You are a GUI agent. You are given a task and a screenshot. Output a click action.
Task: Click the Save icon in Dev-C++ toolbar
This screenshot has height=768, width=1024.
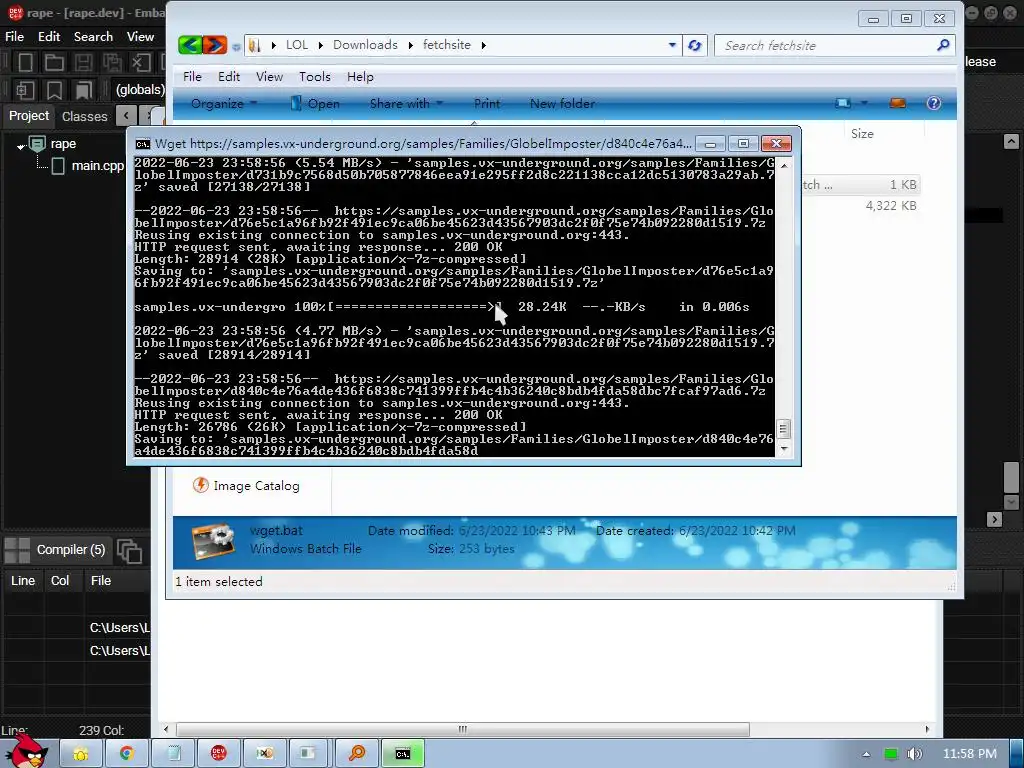tap(83, 63)
